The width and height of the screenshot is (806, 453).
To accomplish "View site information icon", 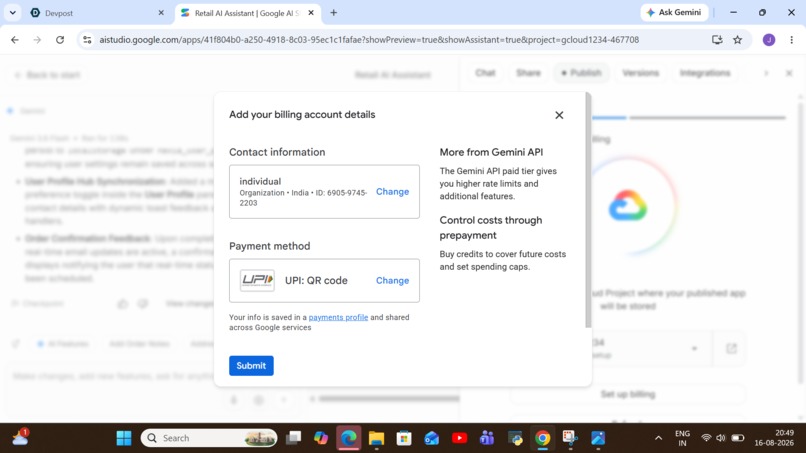I will pos(87,40).
